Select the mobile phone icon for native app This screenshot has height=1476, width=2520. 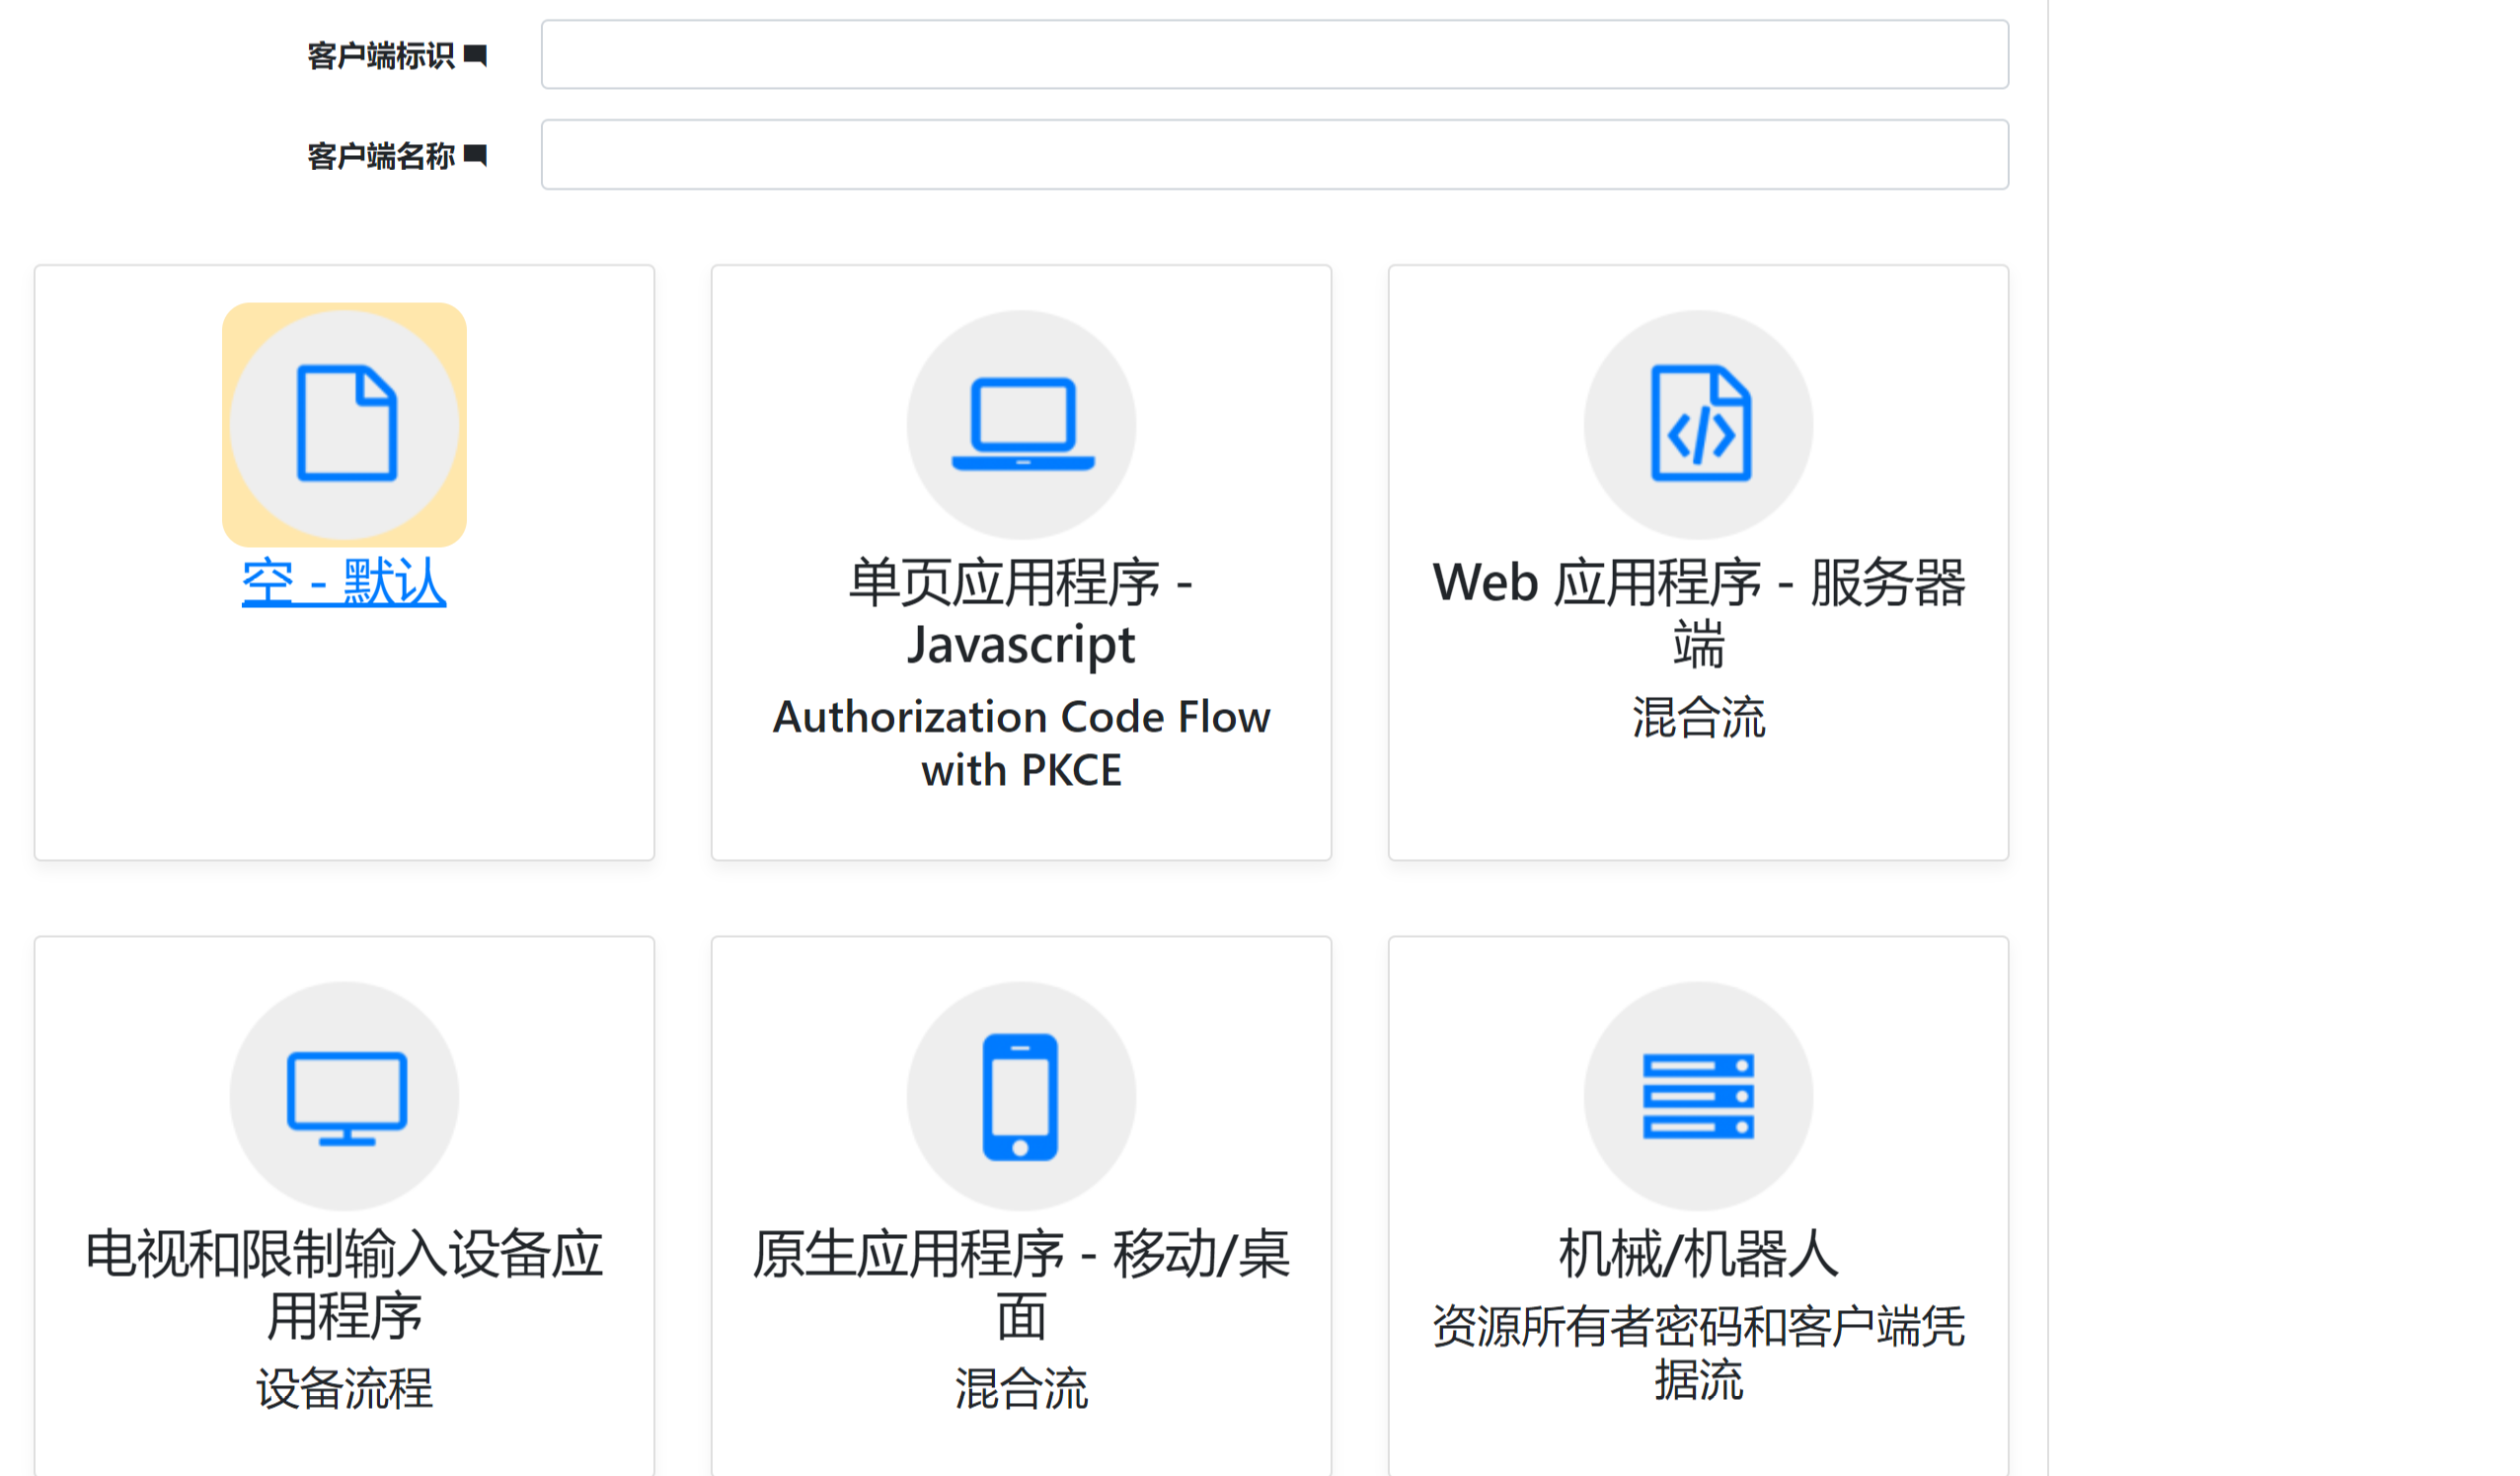click(x=1021, y=1096)
